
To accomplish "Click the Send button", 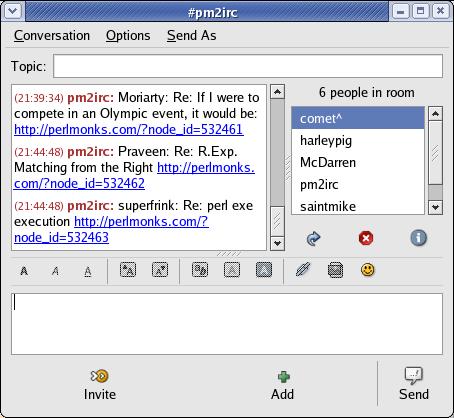I will pyautogui.click(x=414, y=384).
